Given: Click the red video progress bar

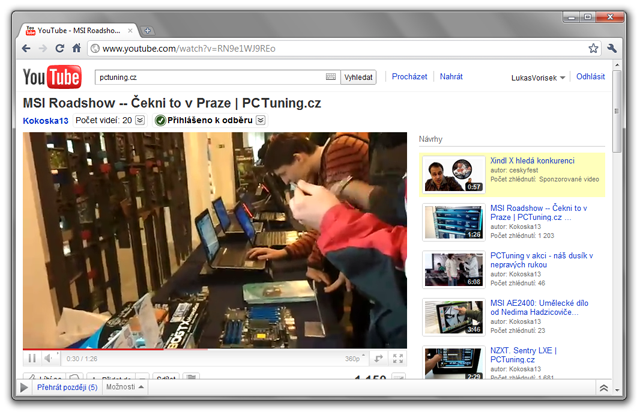Looking at the screenshot, I should click(93, 349).
